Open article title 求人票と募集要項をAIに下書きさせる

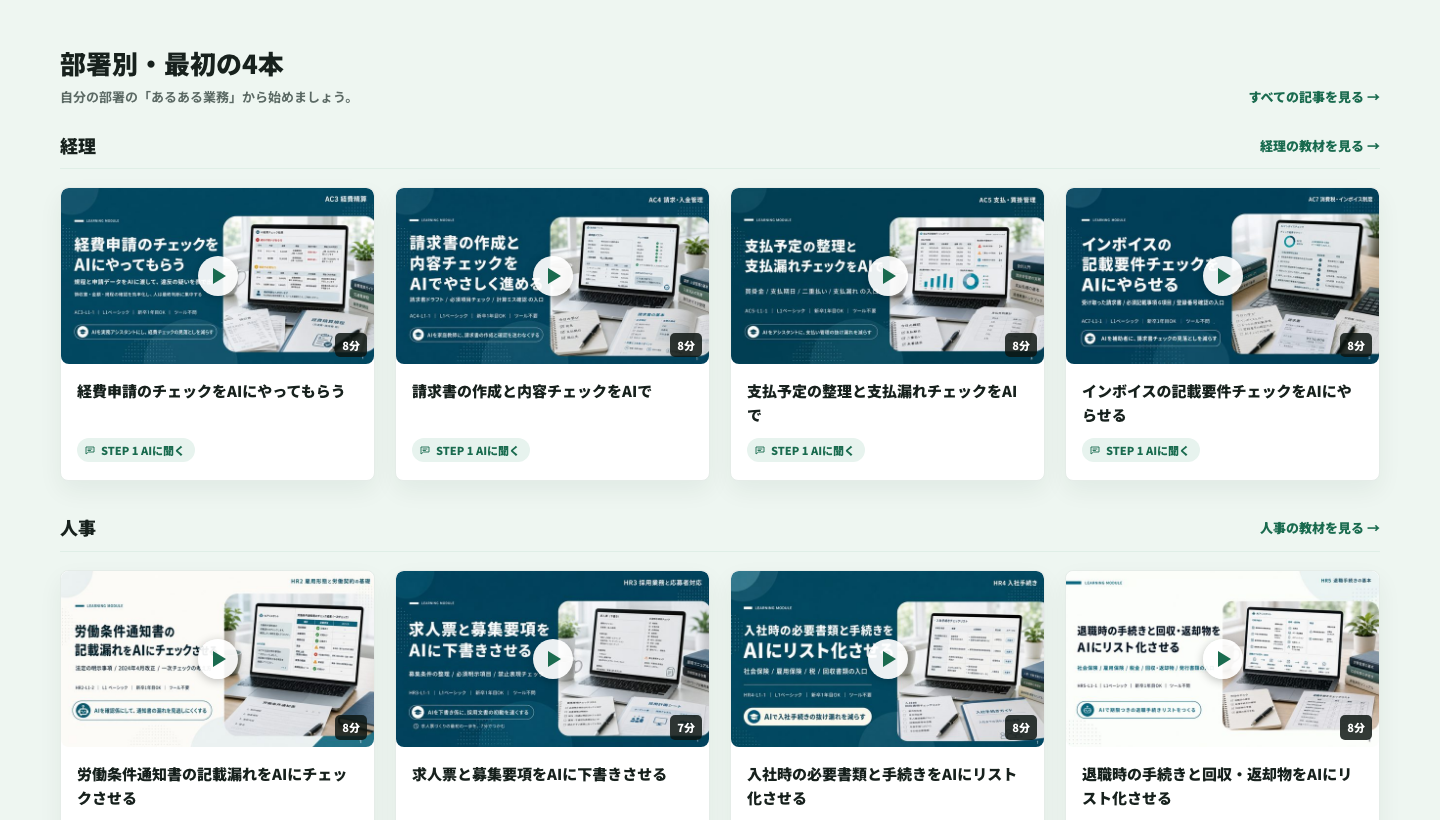click(539, 774)
